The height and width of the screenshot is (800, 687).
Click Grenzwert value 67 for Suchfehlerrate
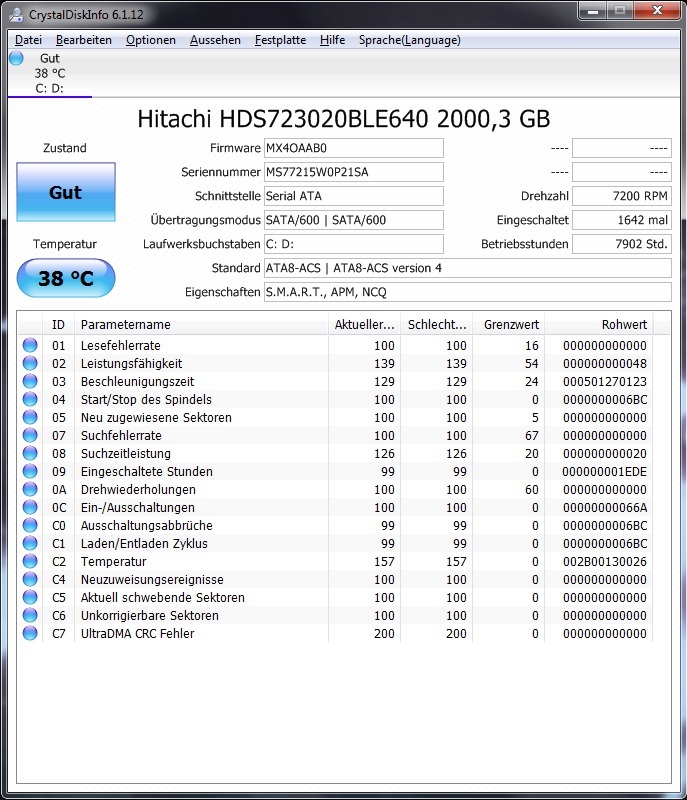[x=531, y=436]
